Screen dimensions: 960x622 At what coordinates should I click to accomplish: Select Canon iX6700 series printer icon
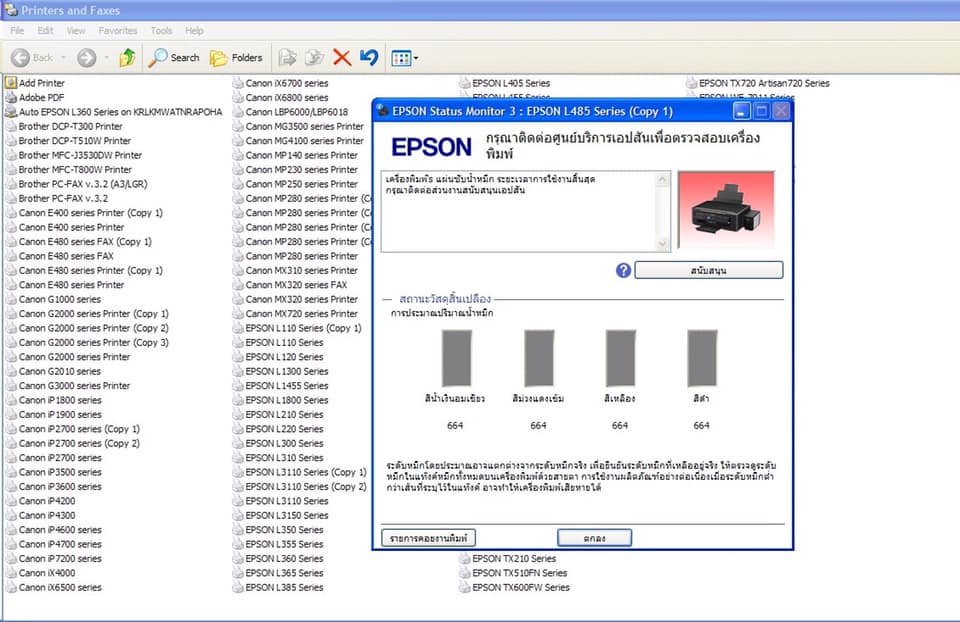coord(238,83)
